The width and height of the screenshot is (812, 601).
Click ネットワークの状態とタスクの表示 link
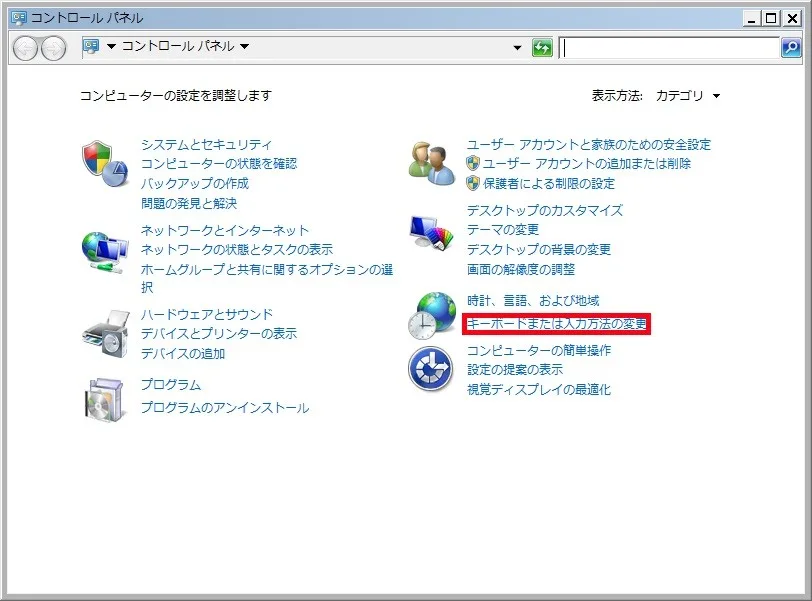point(237,250)
